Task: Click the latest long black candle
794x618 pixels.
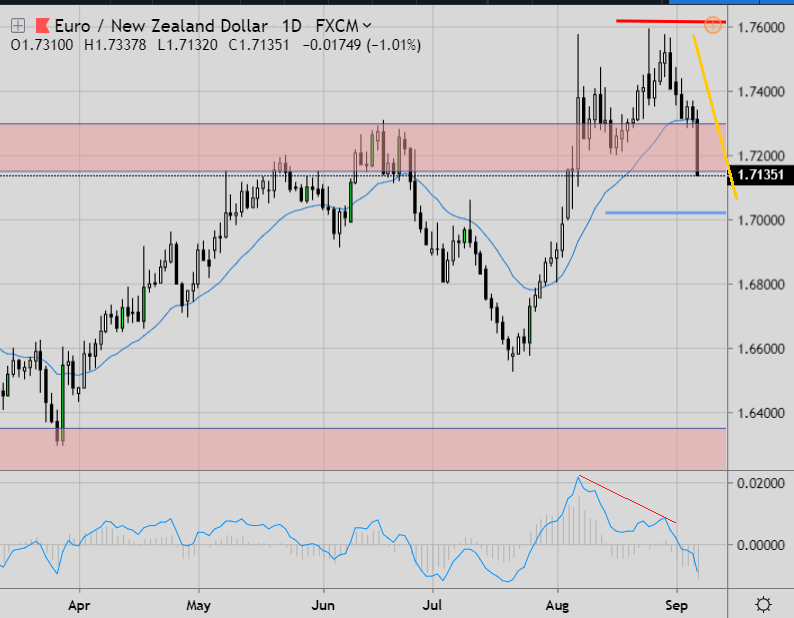Action: pos(698,147)
